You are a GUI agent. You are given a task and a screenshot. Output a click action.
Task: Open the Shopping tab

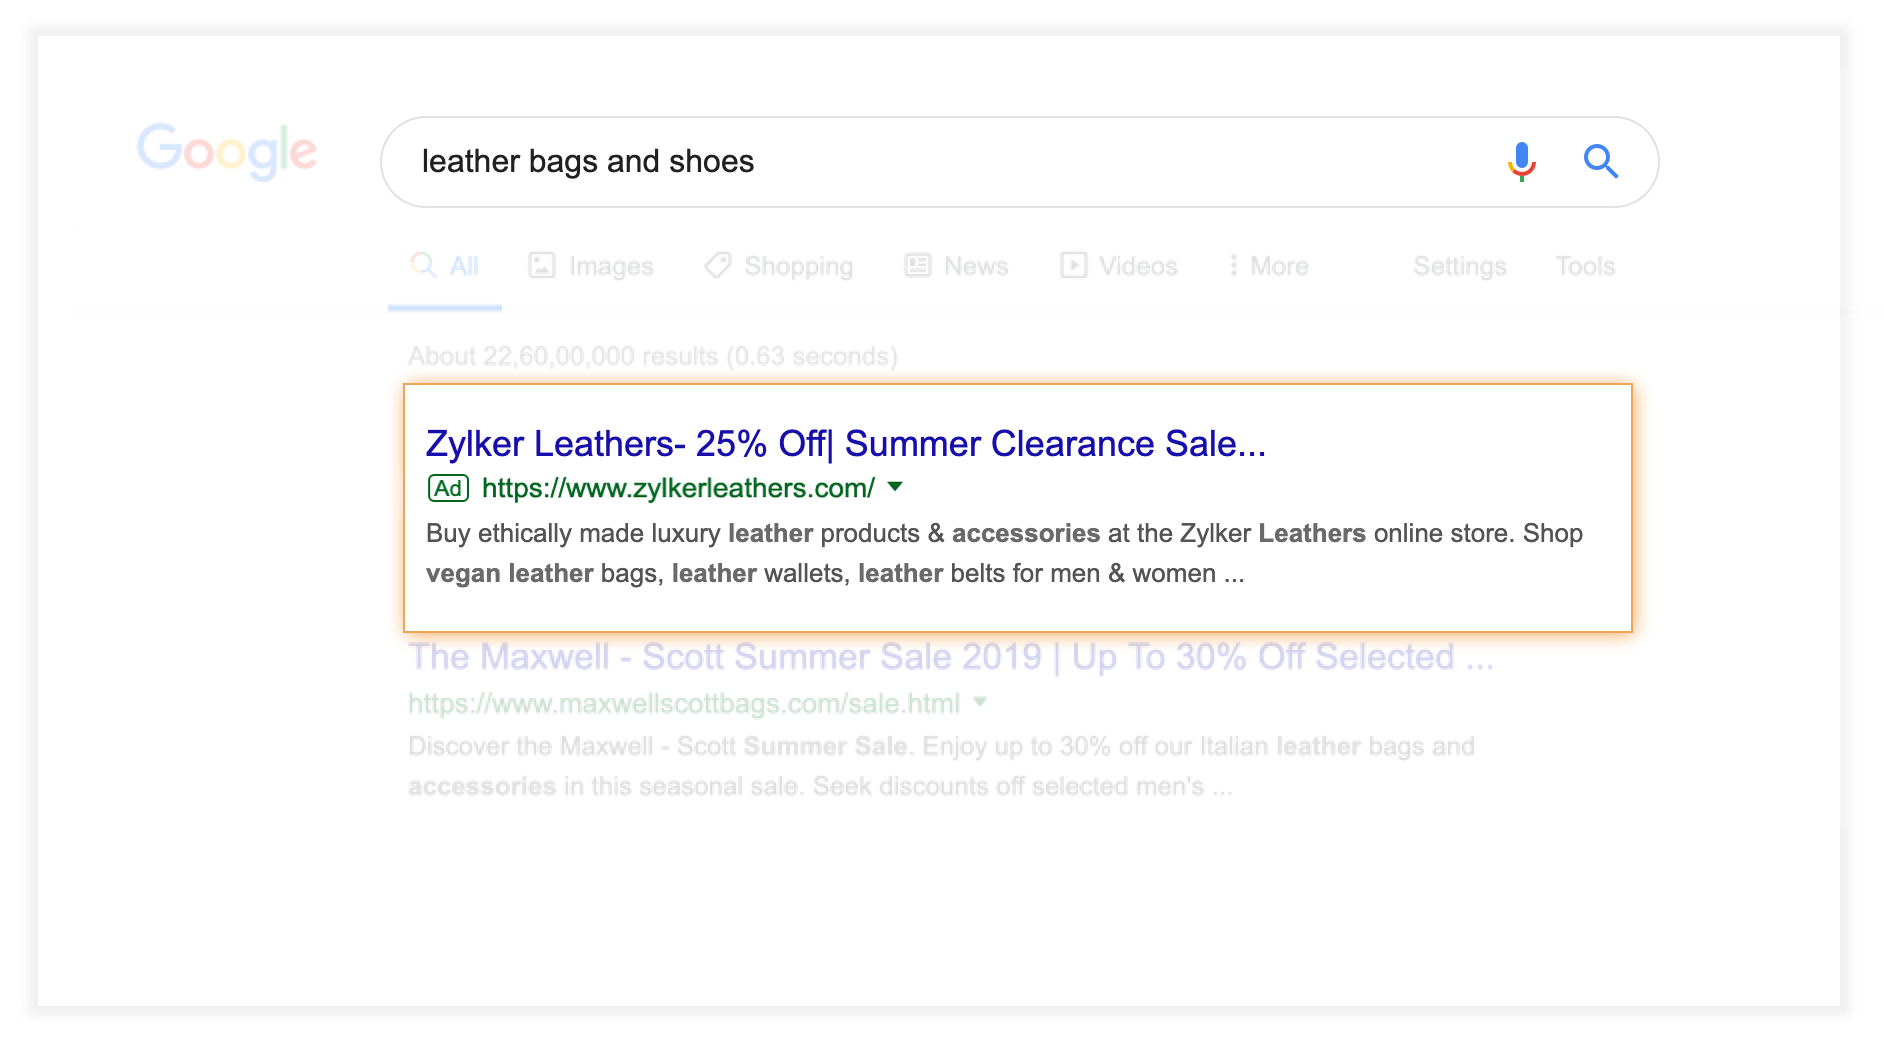tap(779, 266)
